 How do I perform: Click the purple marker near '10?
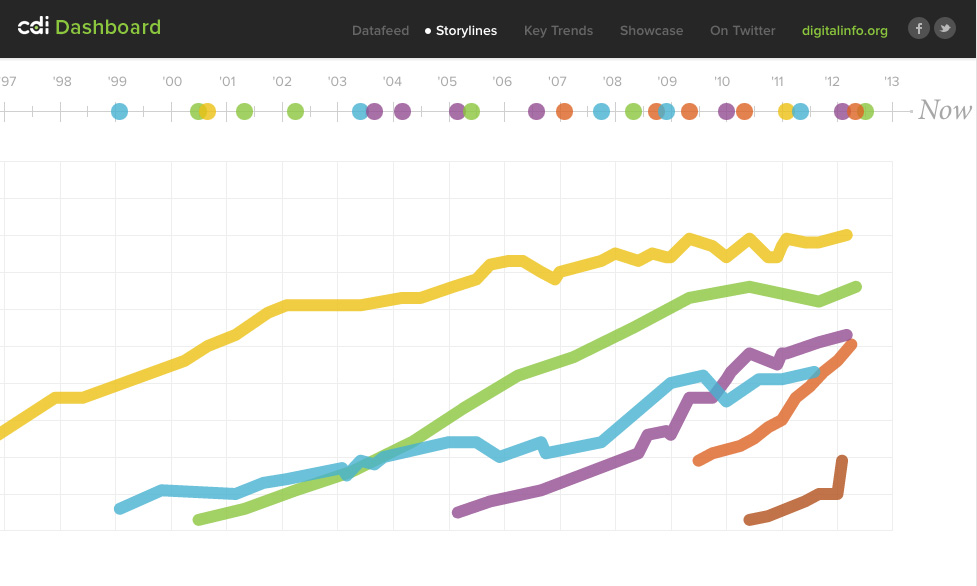pos(725,111)
